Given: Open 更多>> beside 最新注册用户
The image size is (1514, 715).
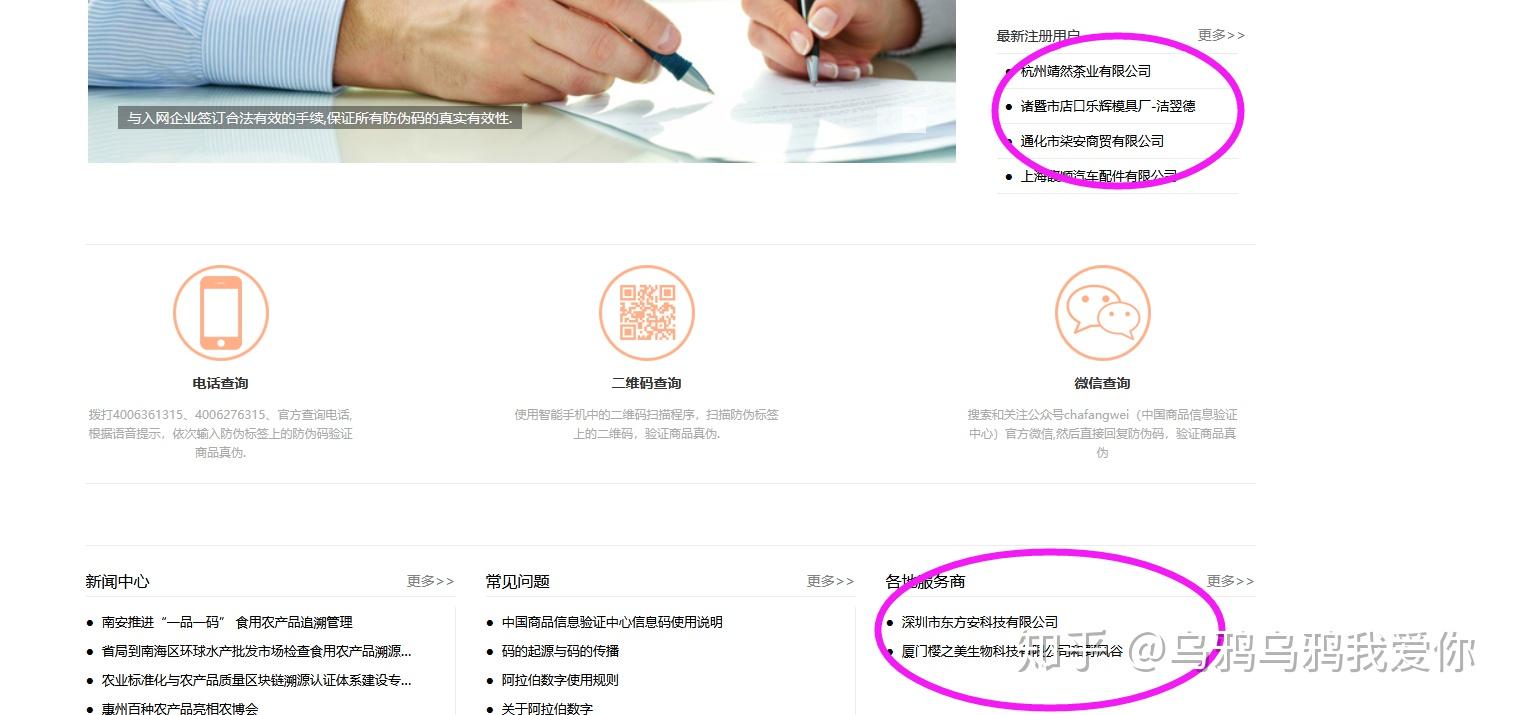Looking at the screenshot, I should (x=1221, y=35).
